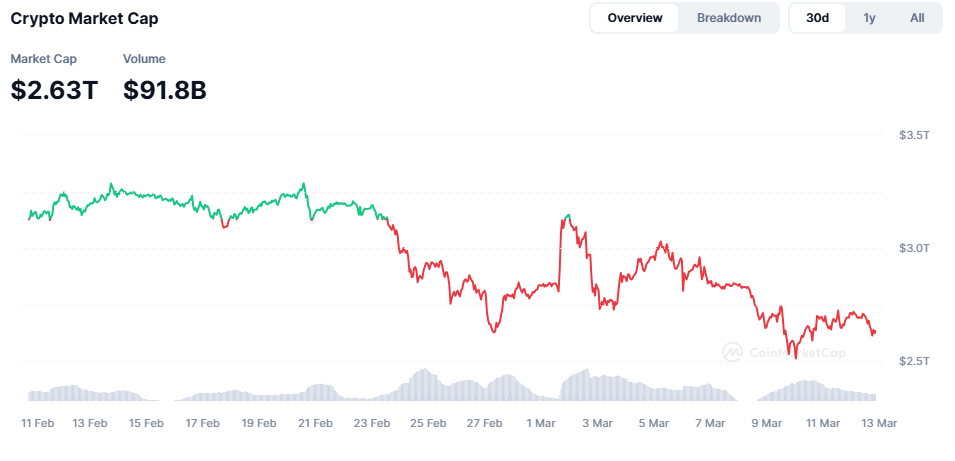Click the $2.5T y-axis label
The image size is (955, 461).
point(915,360)
